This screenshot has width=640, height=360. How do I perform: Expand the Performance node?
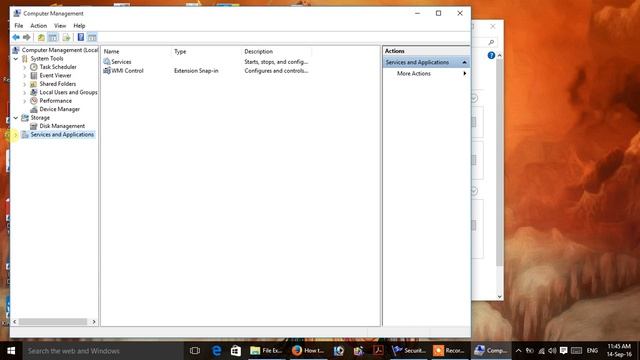[x=25, y=101]
